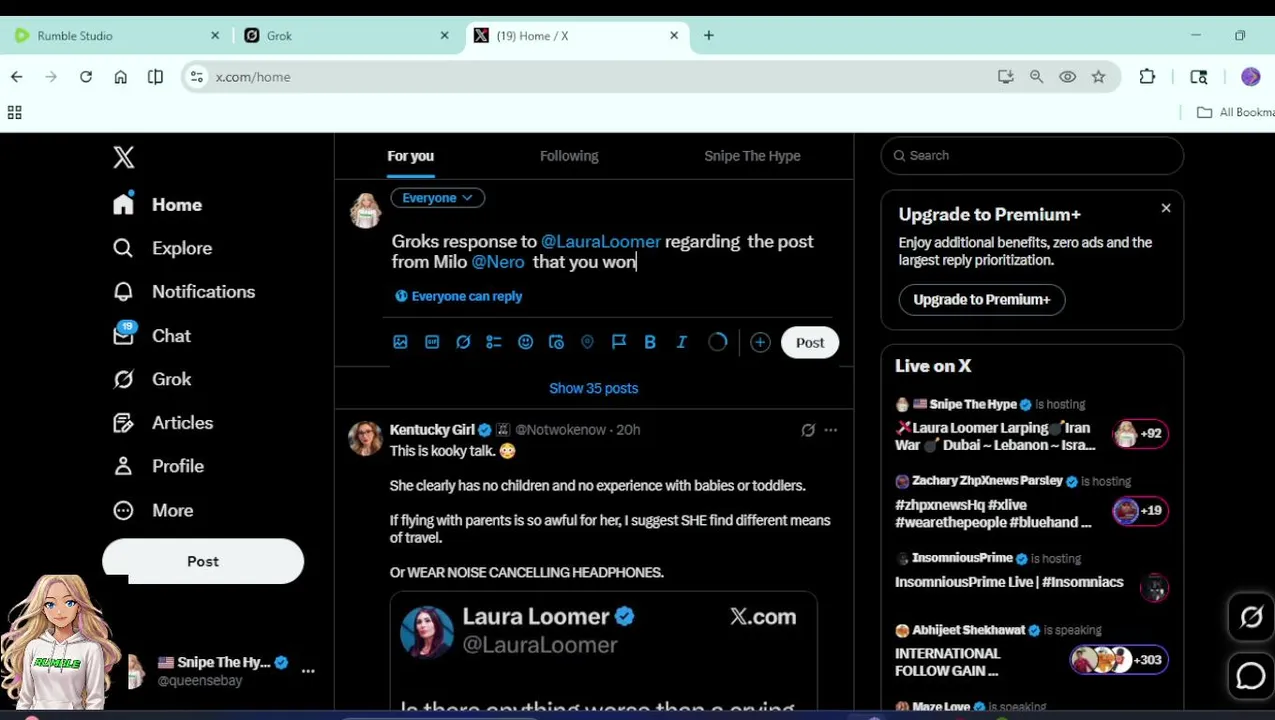This screenshot has width=1275, height=720.
Task: Add another post to the thread
Action: tap(760, 343)
